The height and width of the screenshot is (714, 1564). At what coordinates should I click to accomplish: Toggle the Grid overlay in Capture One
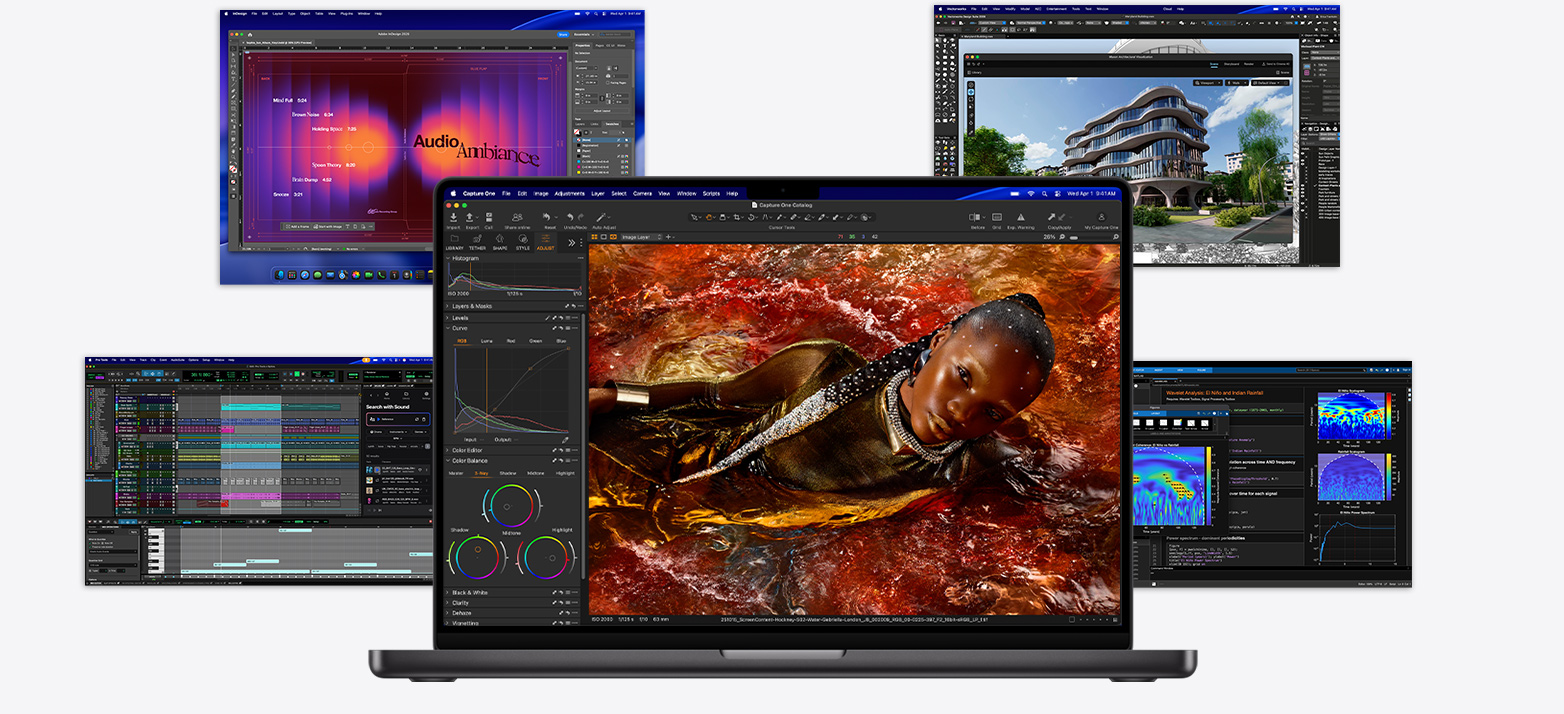[x=997, y=217]
